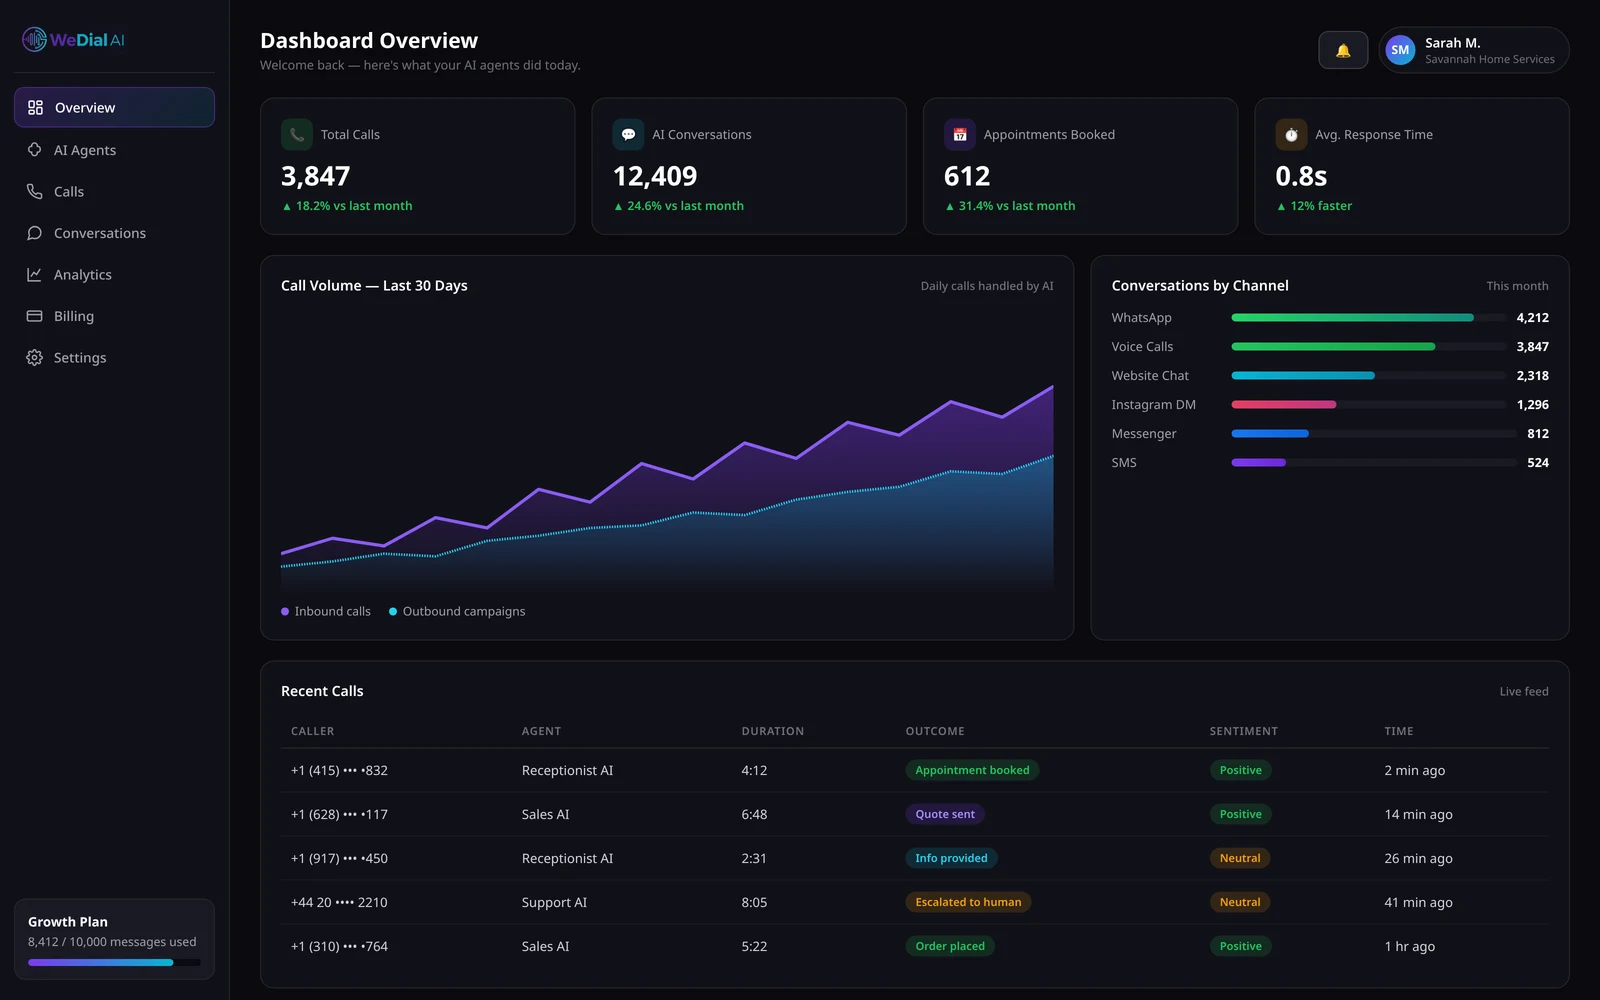
Task: Click the 8:05 duration cell
Action: [754, 902]
